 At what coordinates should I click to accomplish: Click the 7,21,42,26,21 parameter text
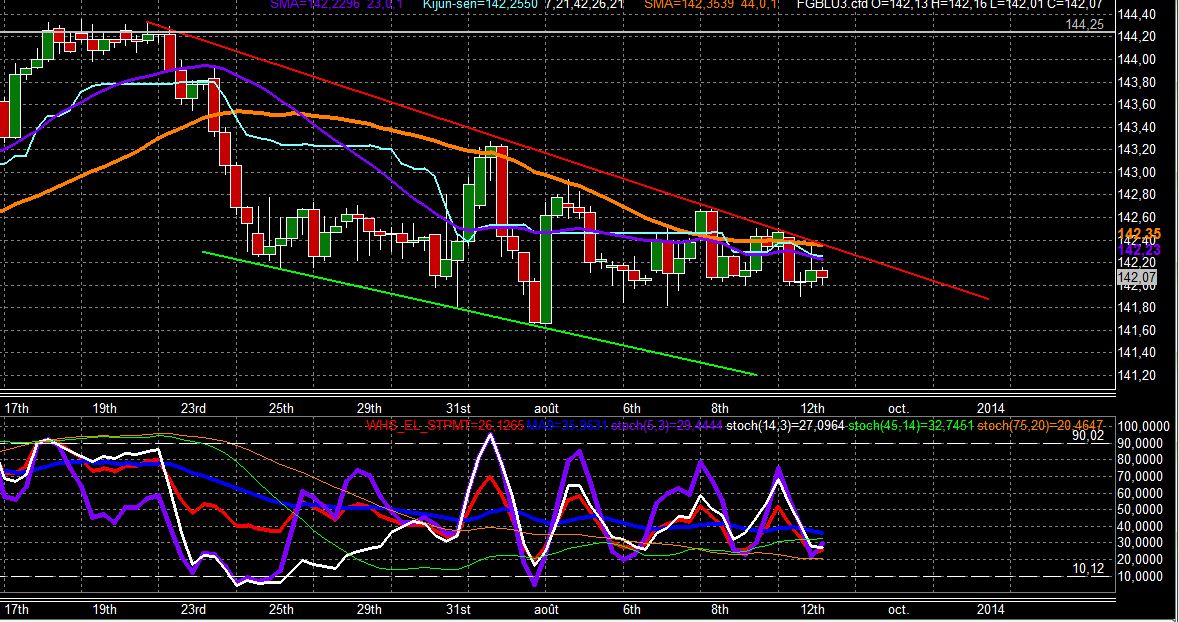pyautogui.click(x=583, y=4)
